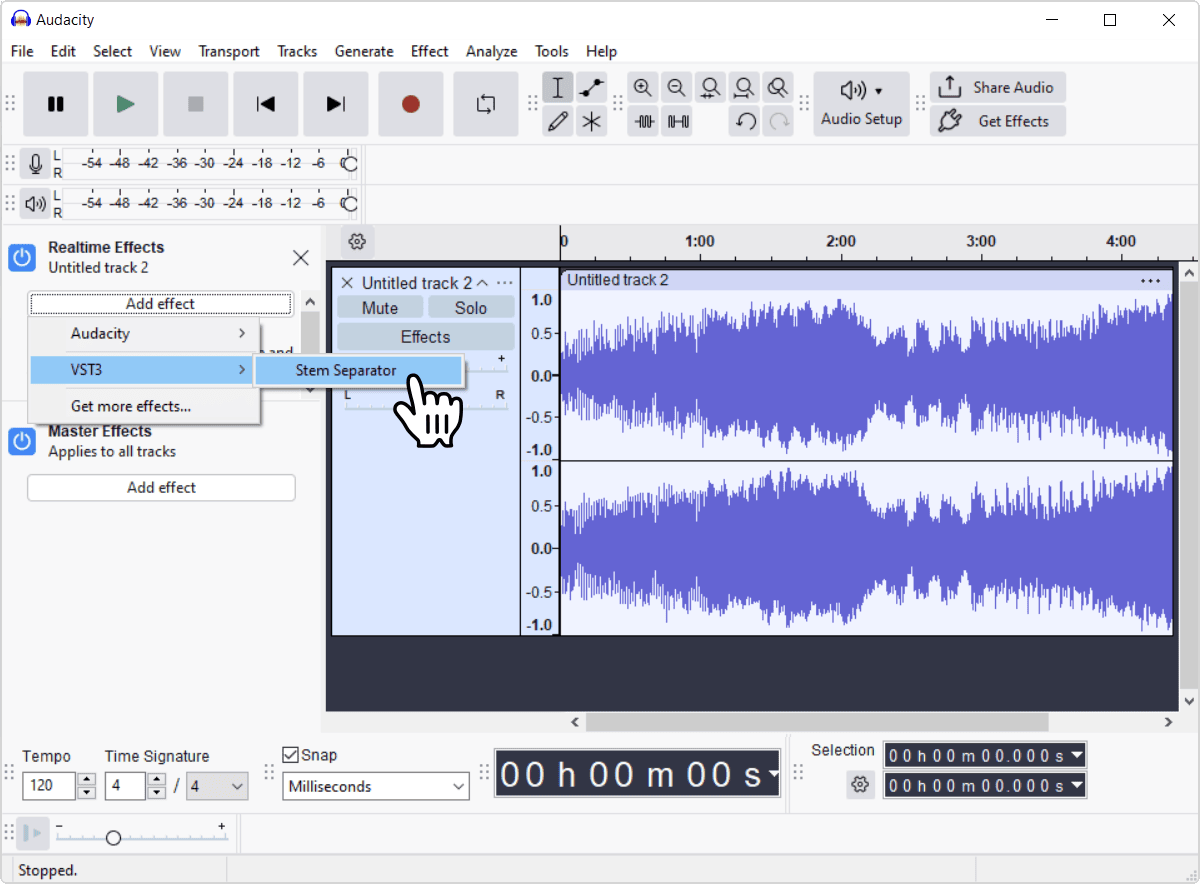
Task: Click Add effect under Realtime Effects
Action: point(160,304)
